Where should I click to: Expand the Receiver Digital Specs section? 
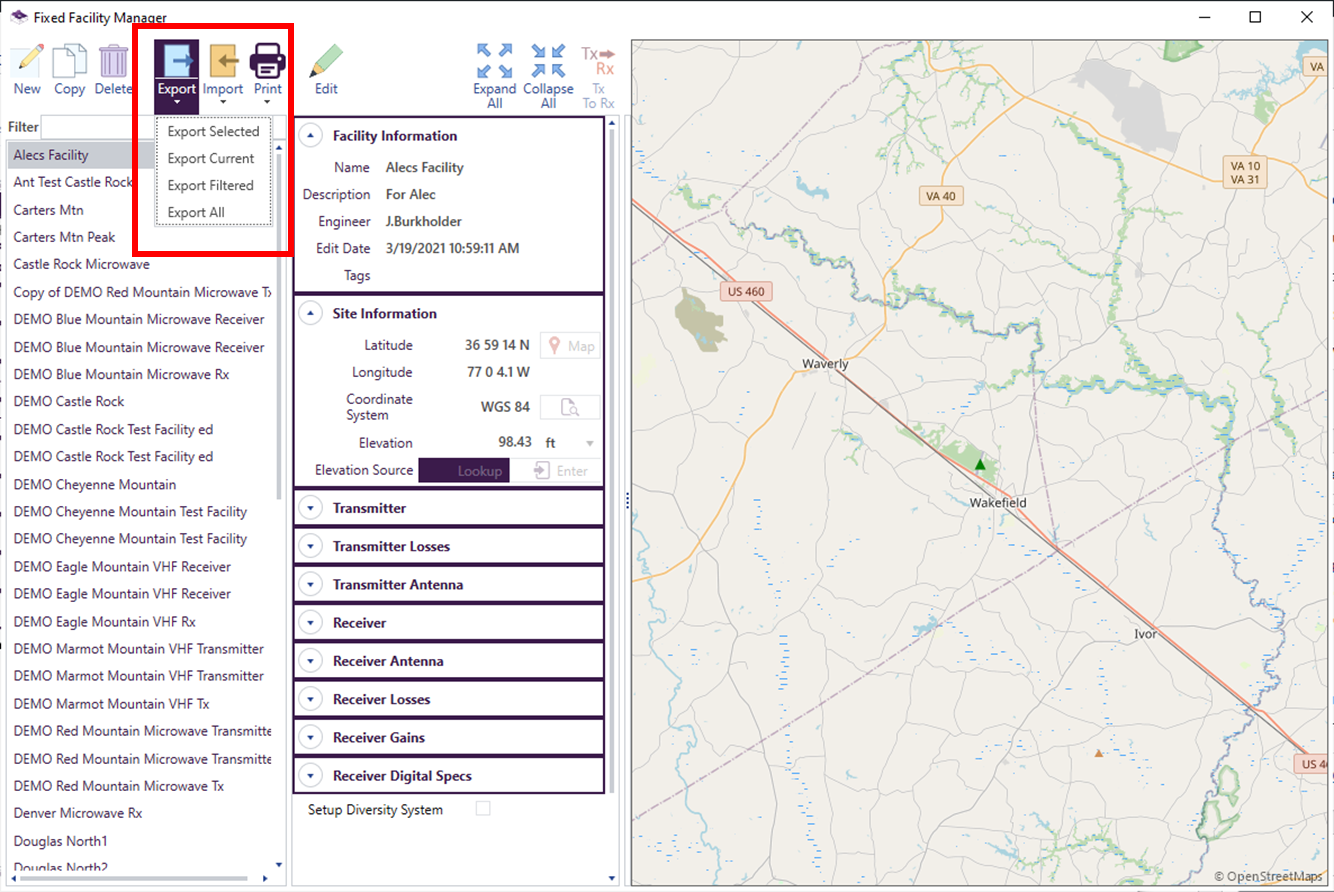[x=311, y=776]
